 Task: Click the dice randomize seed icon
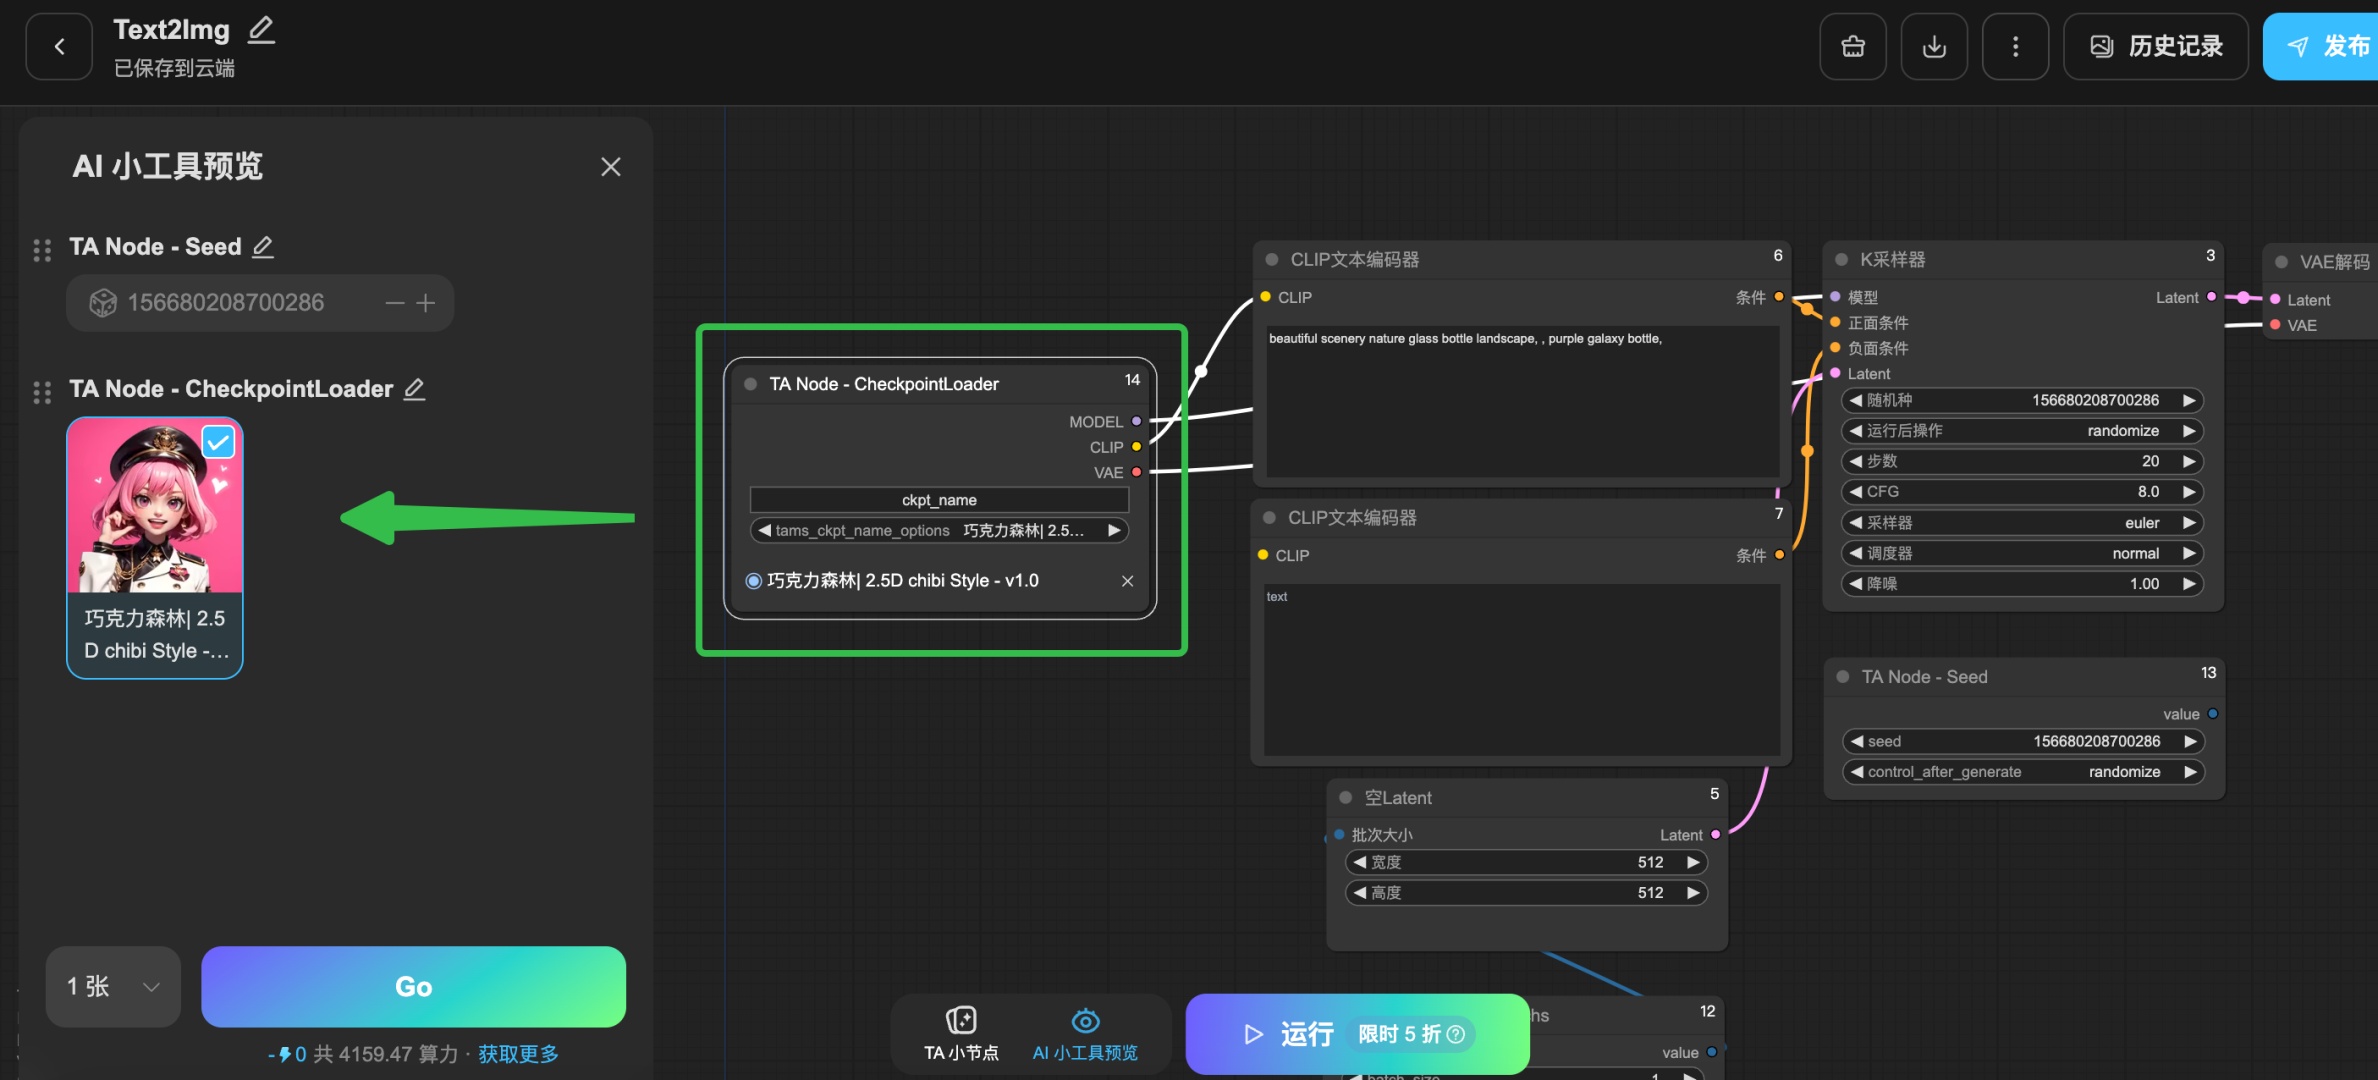tap(103, 302)
